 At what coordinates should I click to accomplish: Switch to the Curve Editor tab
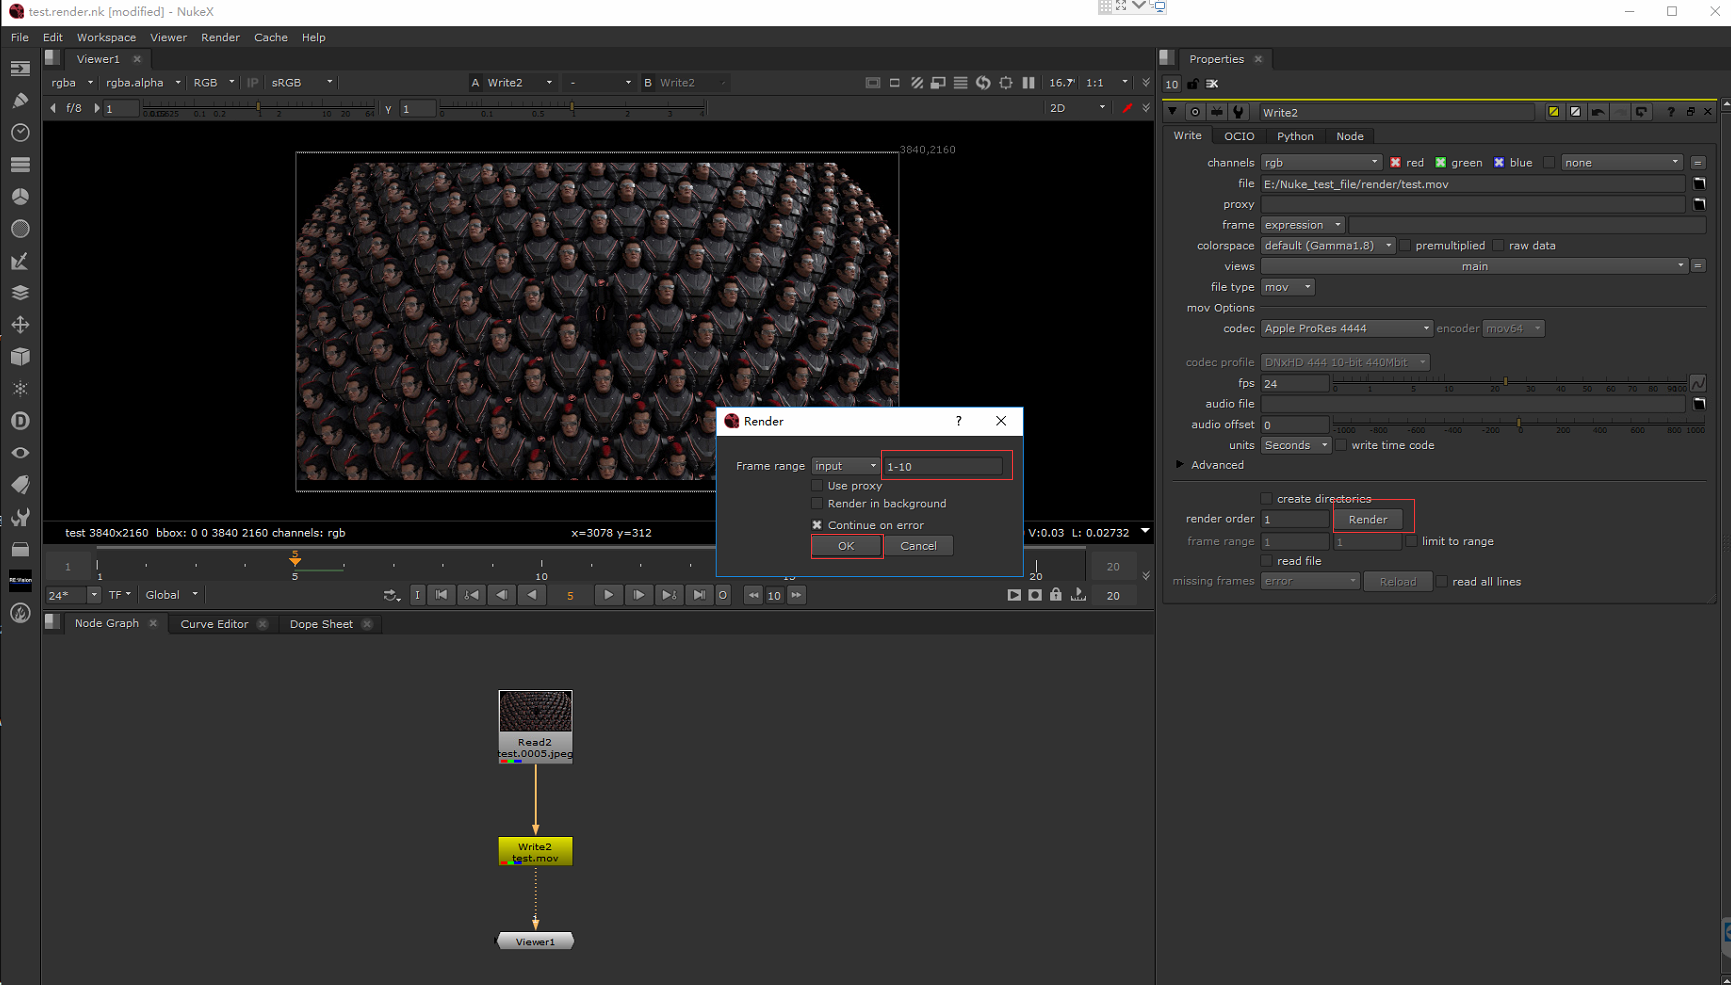214,624
